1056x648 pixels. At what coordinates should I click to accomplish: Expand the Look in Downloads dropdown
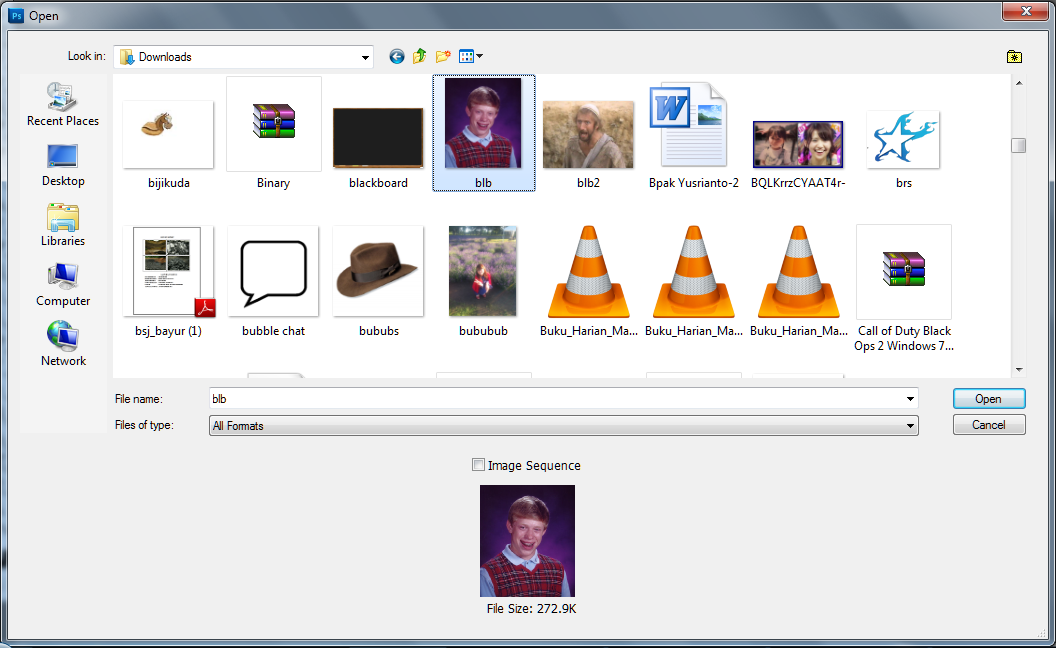click(x=365, y=57)
